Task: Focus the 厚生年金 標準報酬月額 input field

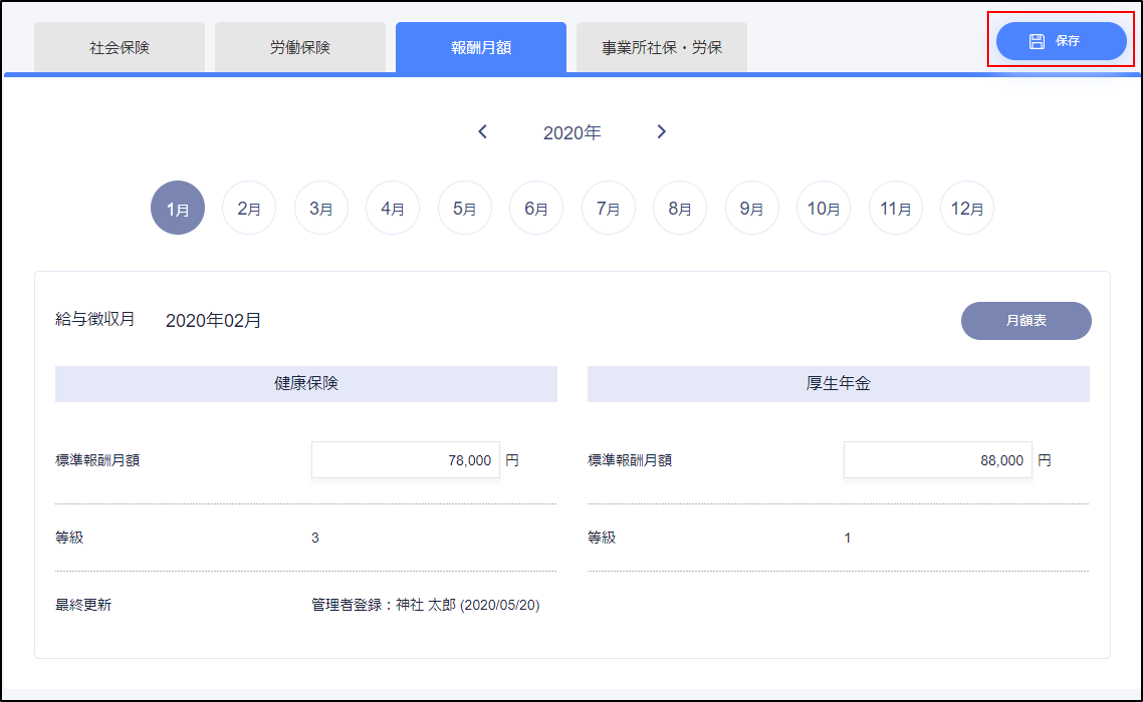Action: 937,460
